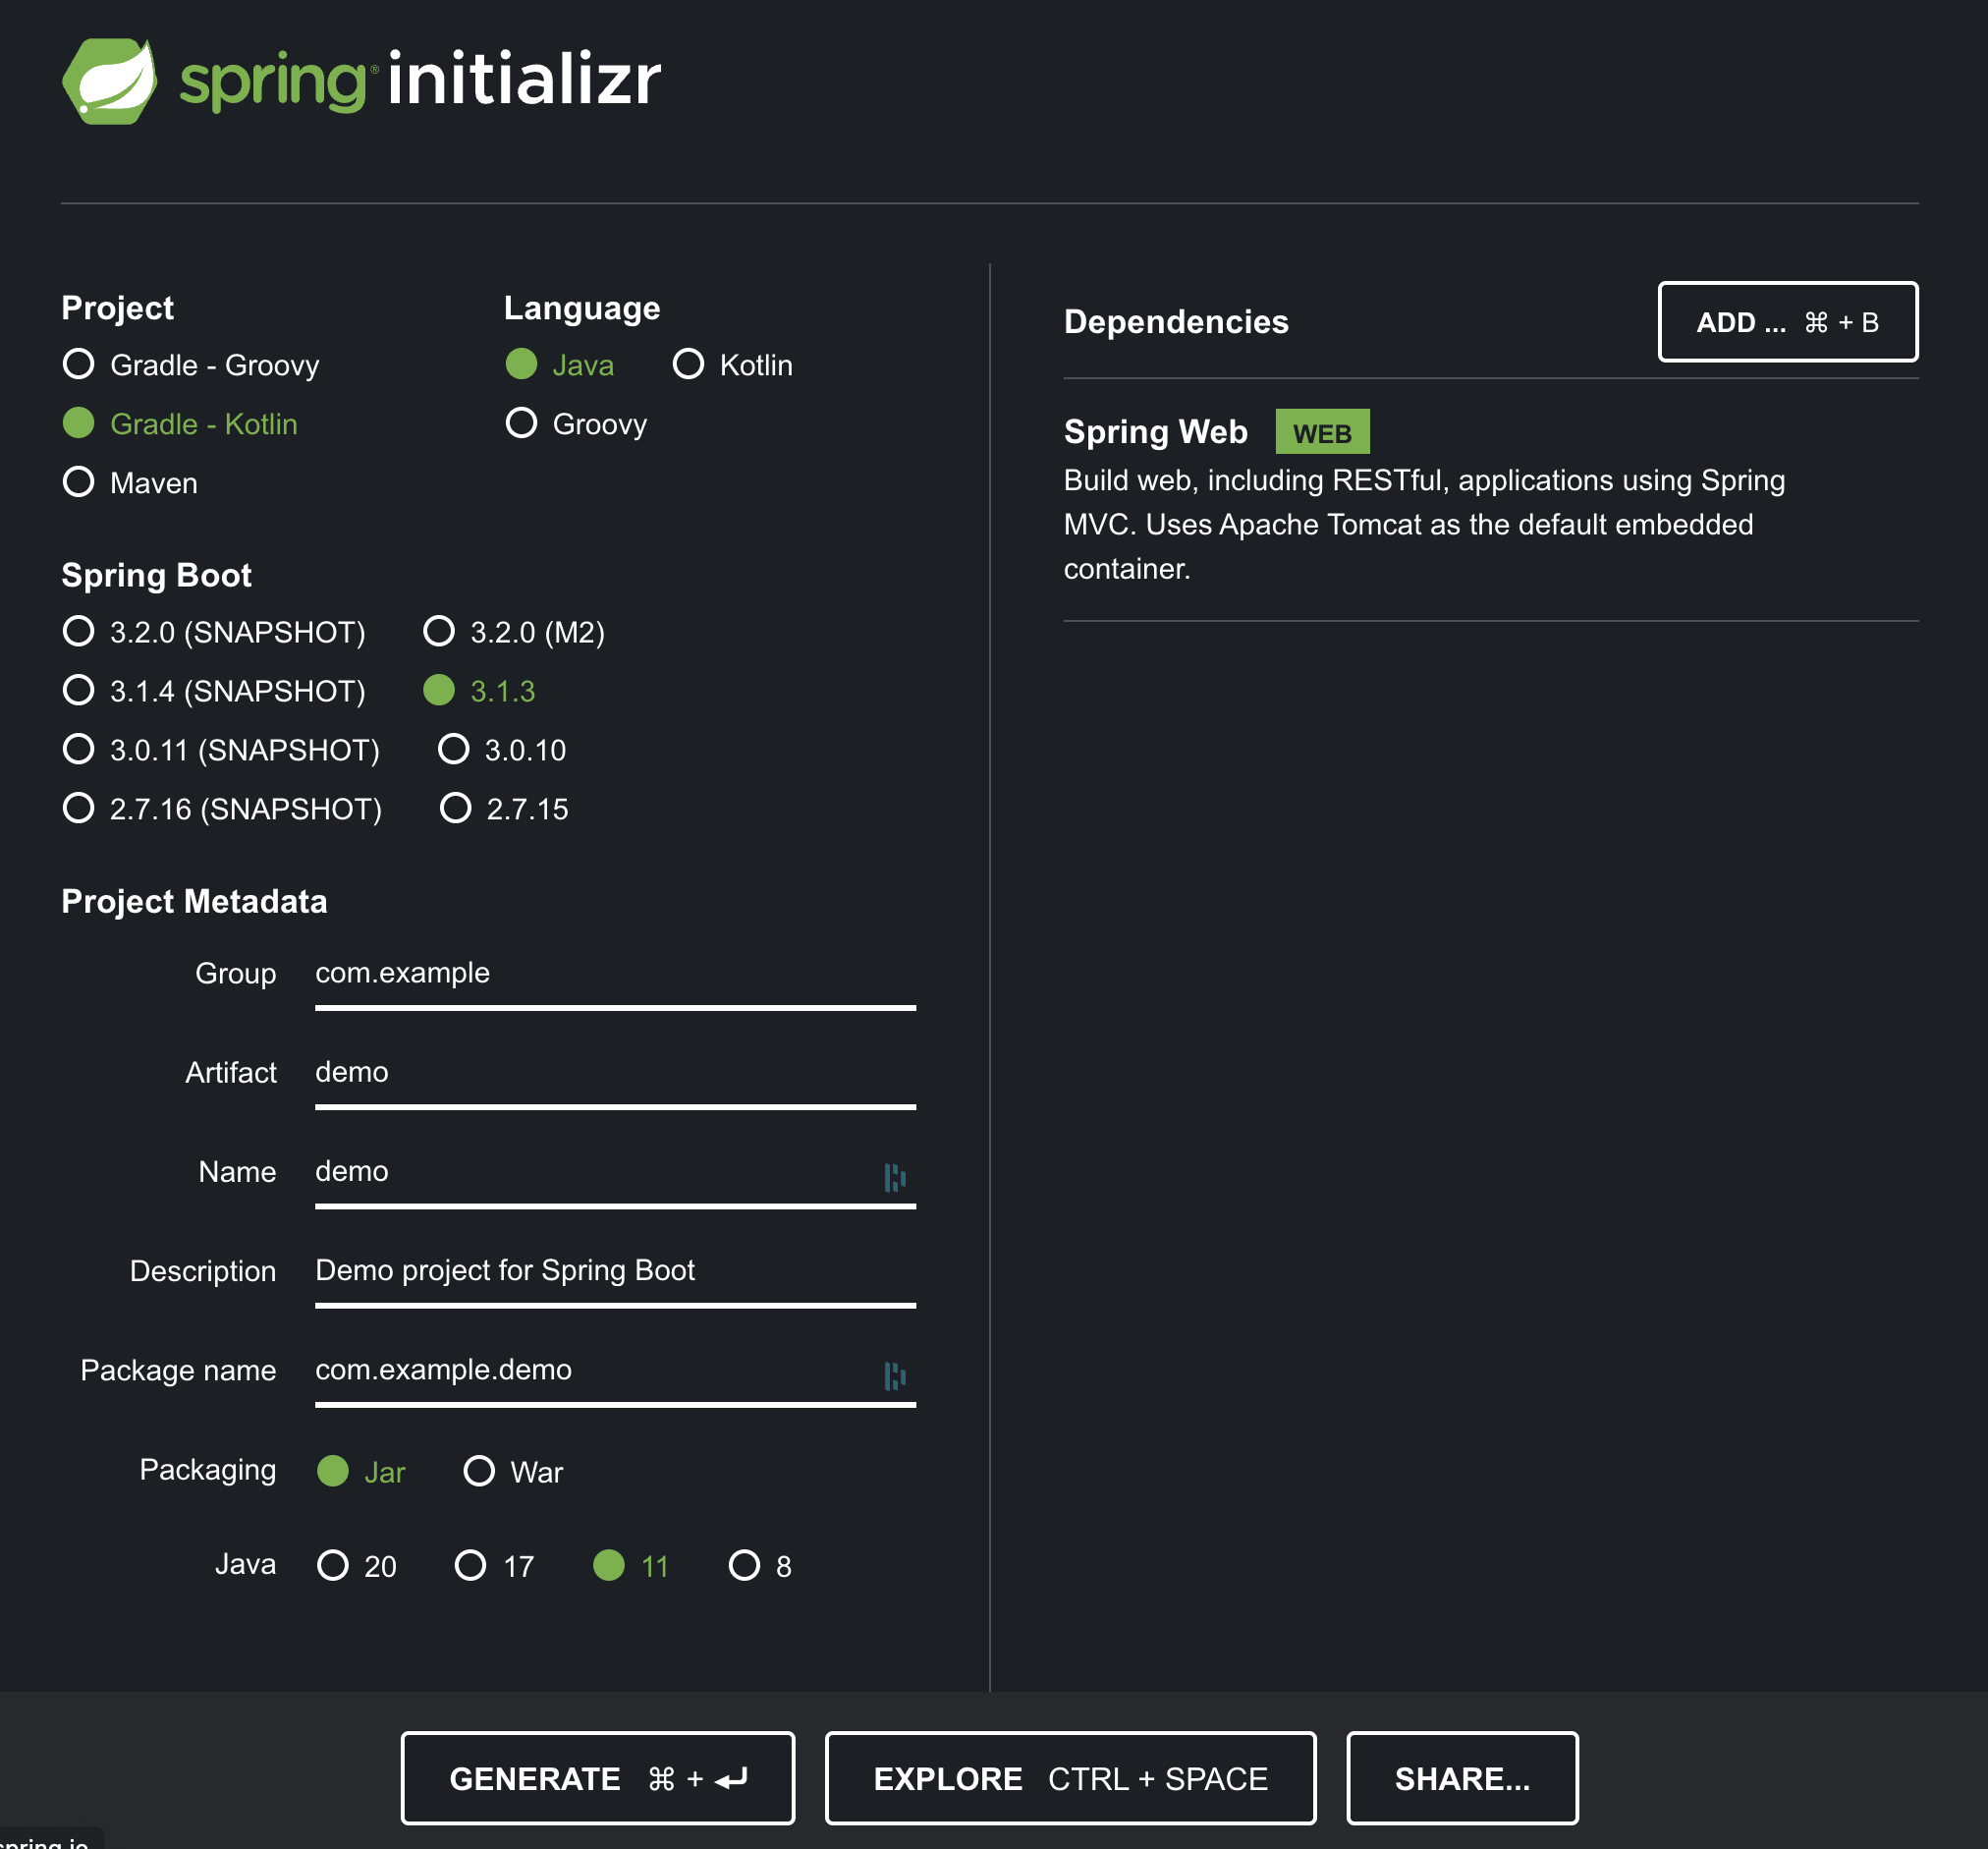The image size is (1988, 1849).
Task: Click the Spring leaf logo
Action: (109, 81)
